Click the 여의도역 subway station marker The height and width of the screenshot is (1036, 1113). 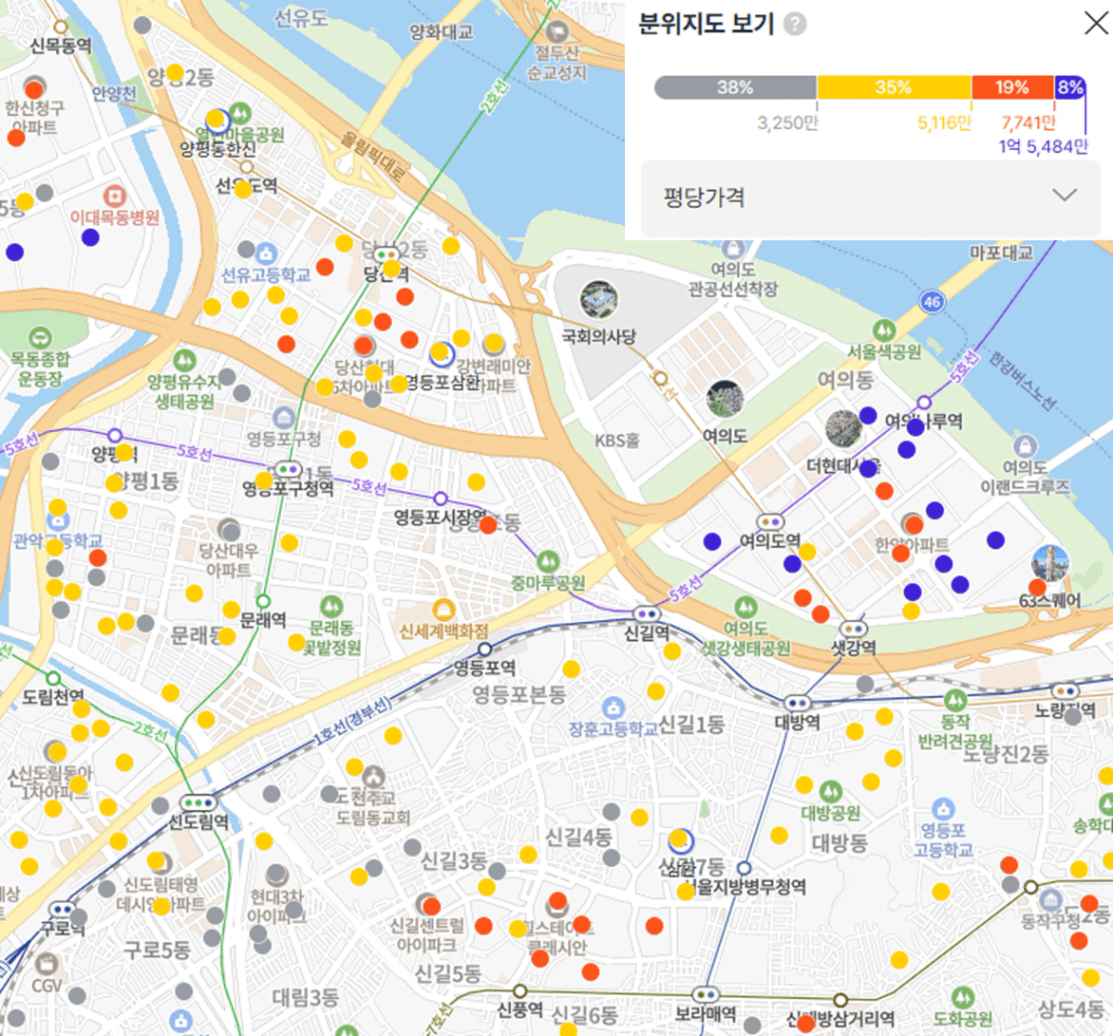tap(771, 522)
